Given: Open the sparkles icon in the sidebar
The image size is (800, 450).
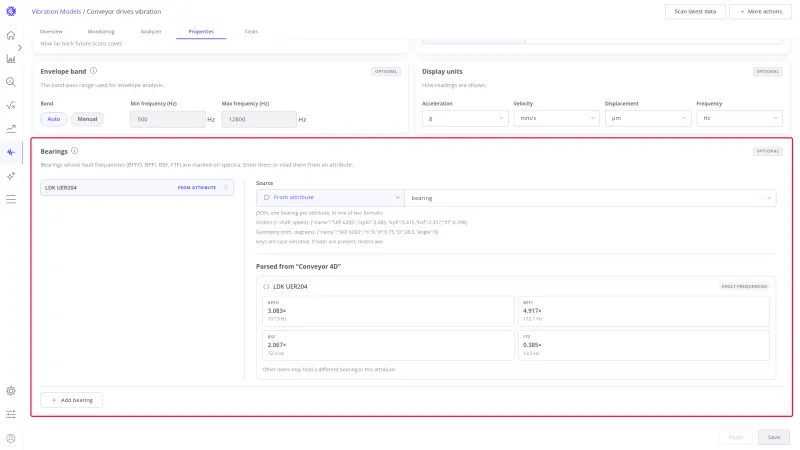Looking at the screenshot, I should click(11, 176).
